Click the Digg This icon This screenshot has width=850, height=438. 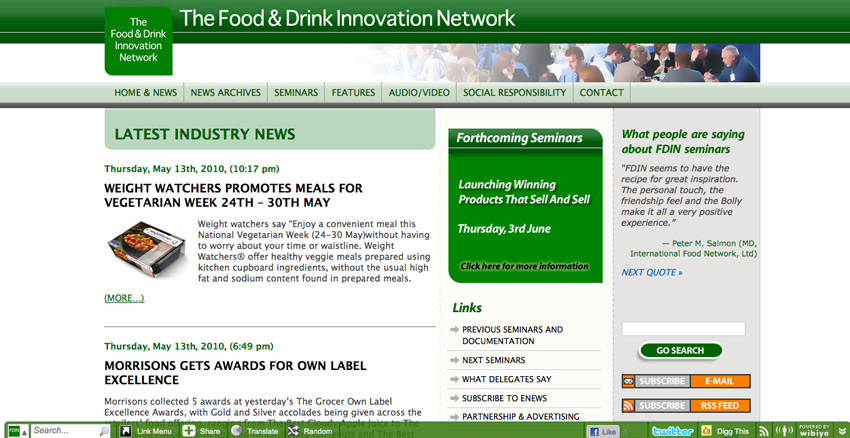[706, 431]
